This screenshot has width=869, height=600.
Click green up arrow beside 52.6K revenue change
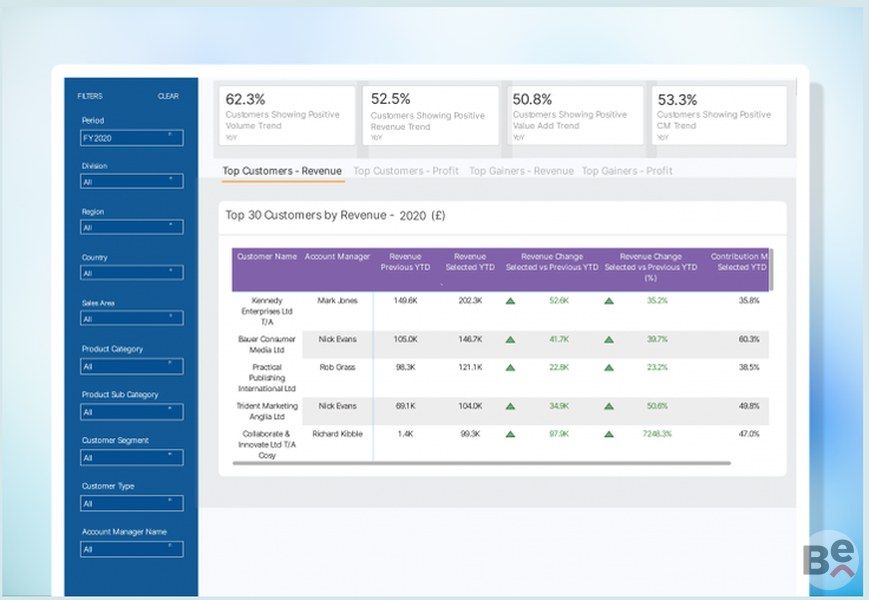coord(510,300)
